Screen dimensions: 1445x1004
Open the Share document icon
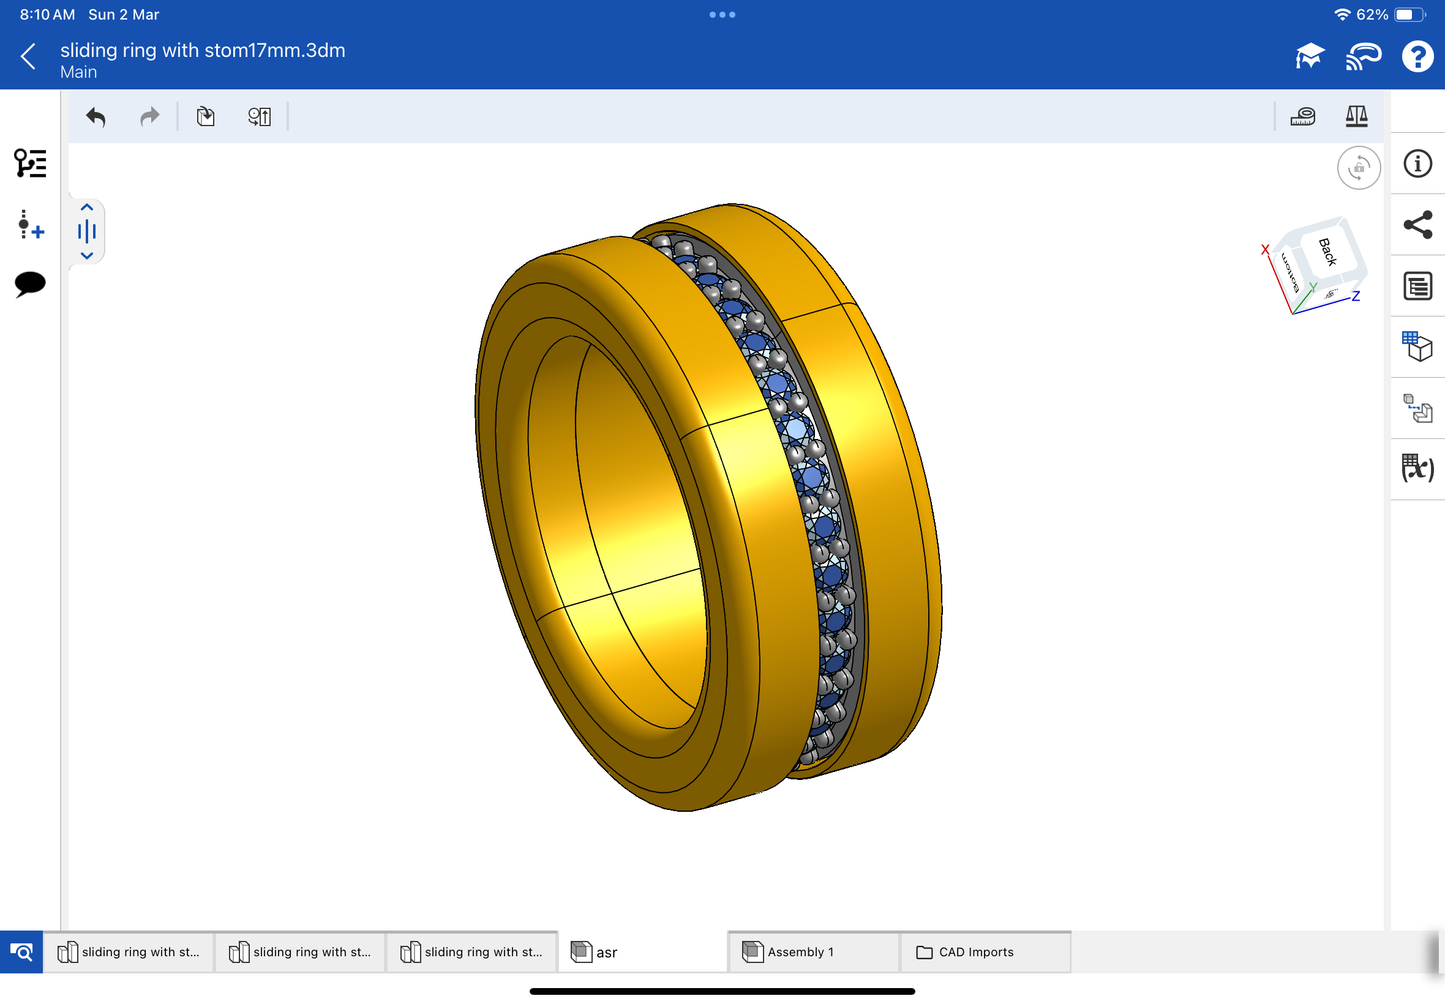[x=1417, y=225]
